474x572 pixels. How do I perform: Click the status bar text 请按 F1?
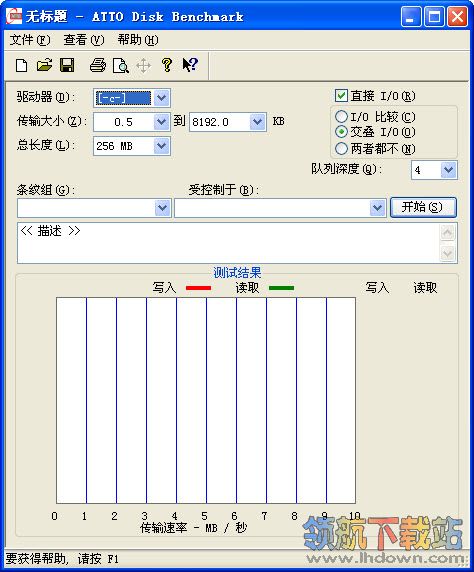pos(98,559)
